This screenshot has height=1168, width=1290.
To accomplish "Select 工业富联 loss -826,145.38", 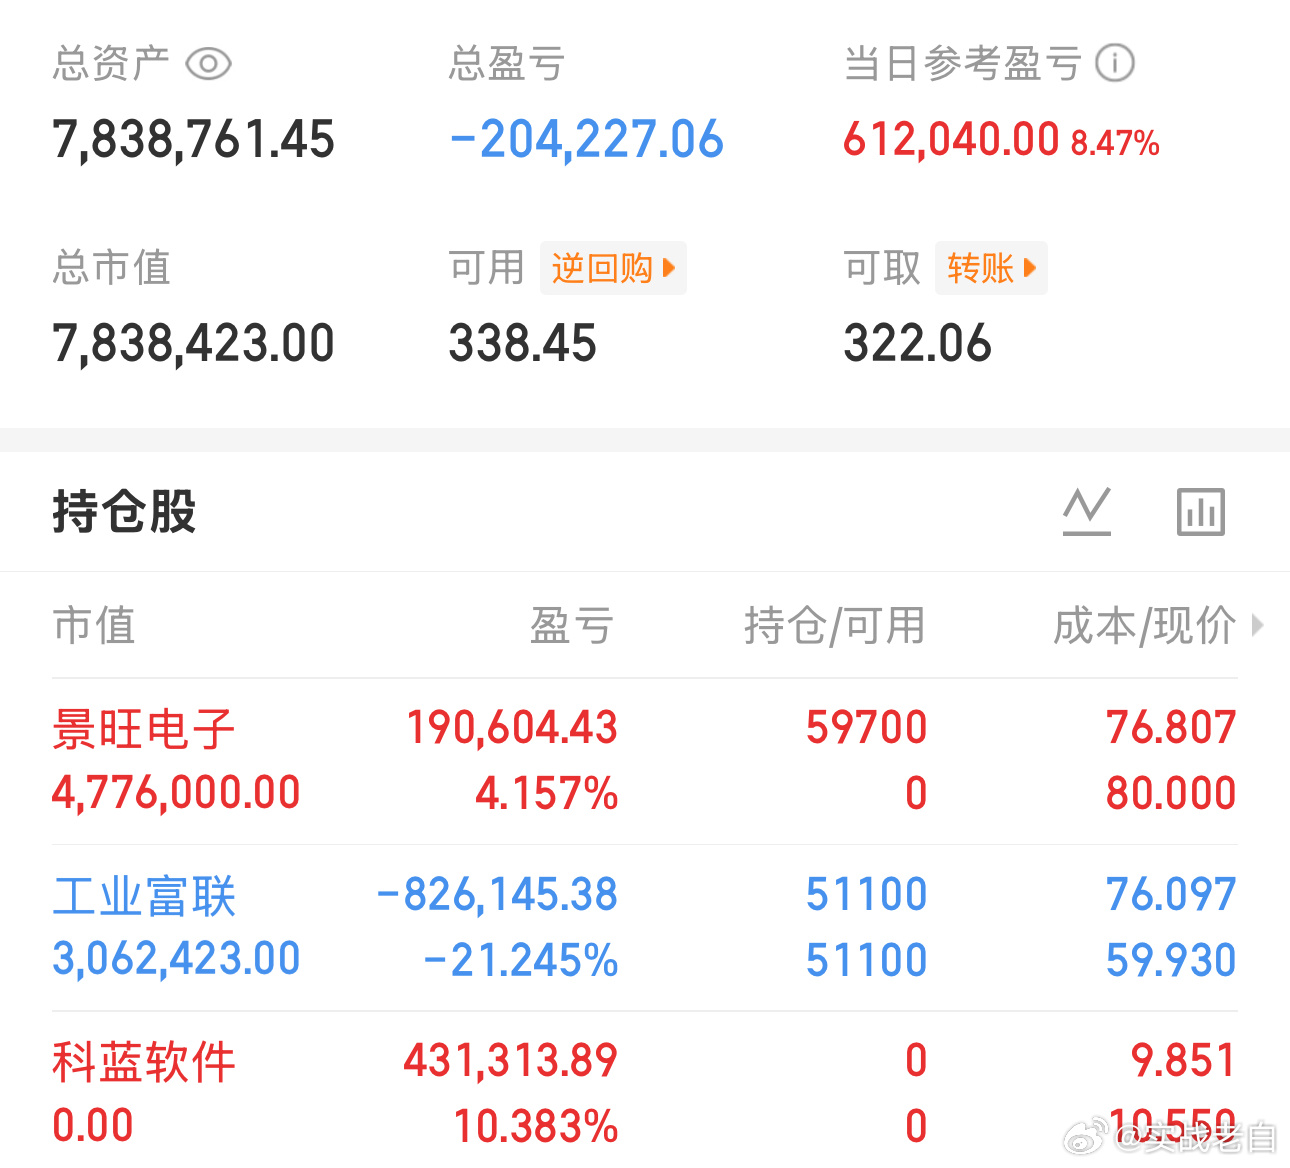I will tap(497, 895).
